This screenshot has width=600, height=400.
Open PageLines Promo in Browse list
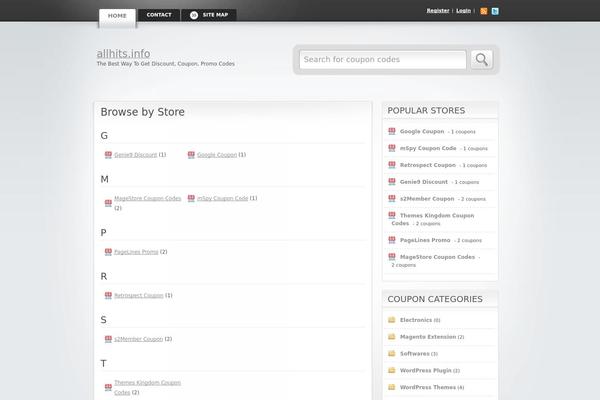136,252
